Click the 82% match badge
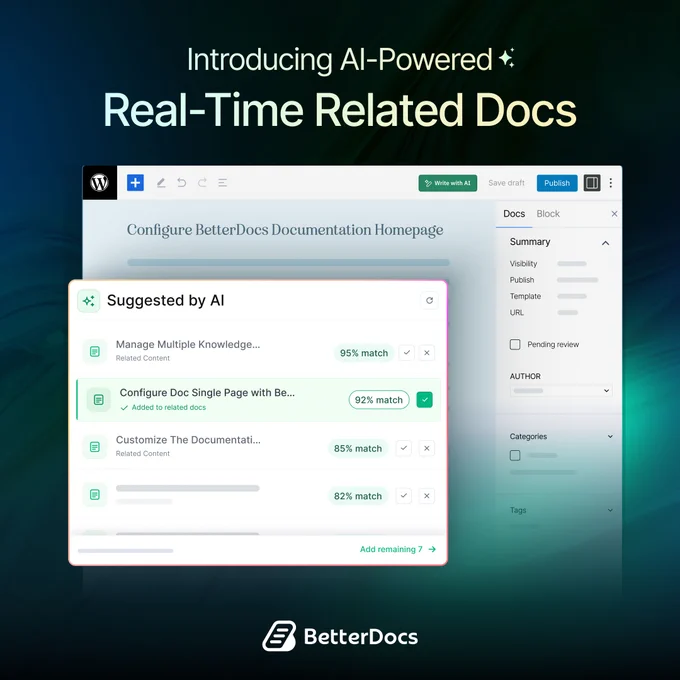Screen dimensions: 680x680 click(358, 496)
